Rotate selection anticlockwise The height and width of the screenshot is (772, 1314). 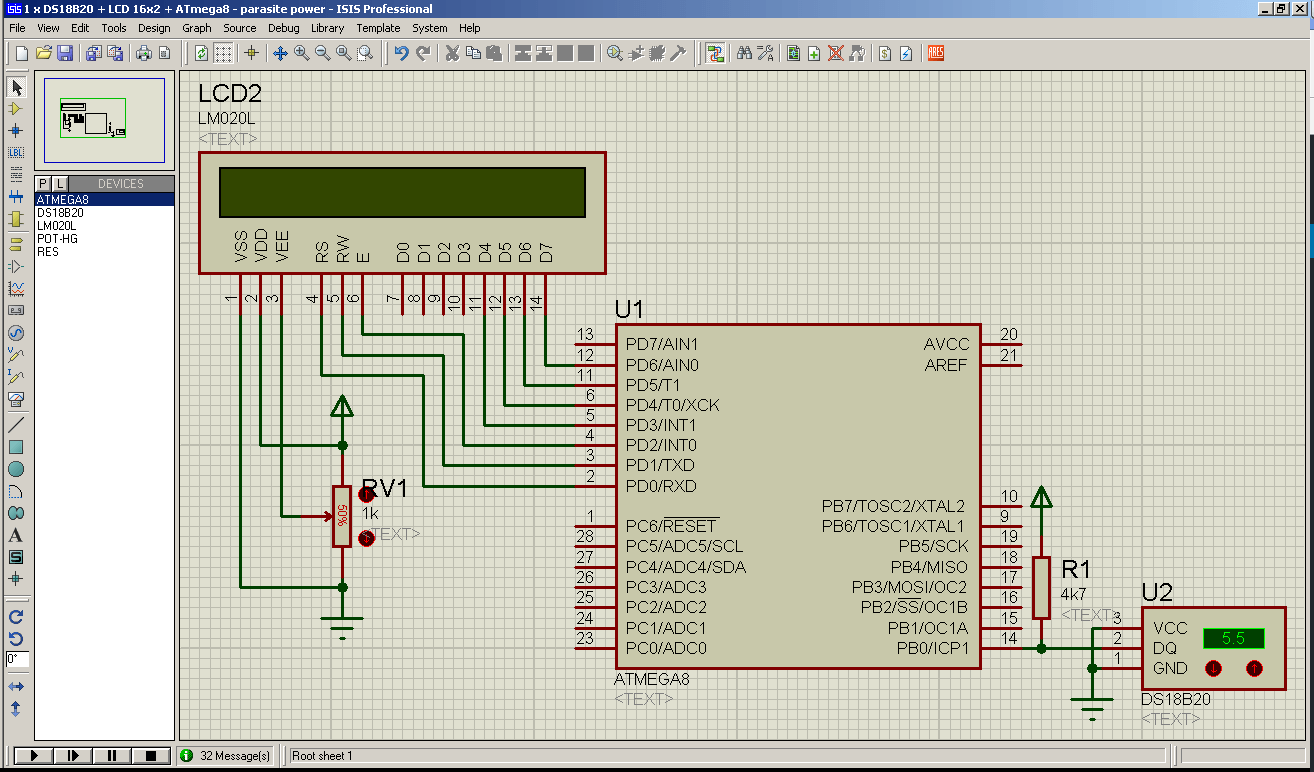pyautogui.click(x=16, y=638)
